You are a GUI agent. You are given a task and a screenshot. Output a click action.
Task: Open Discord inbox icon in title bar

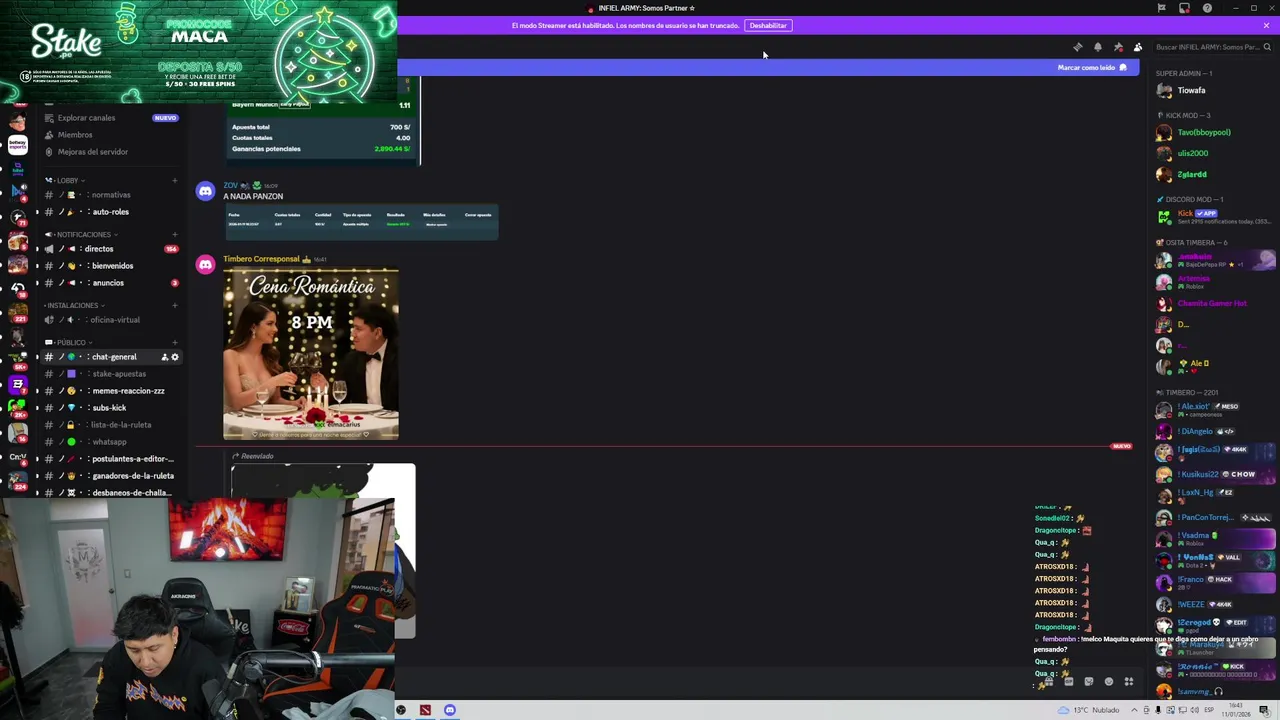point(1184,8)
